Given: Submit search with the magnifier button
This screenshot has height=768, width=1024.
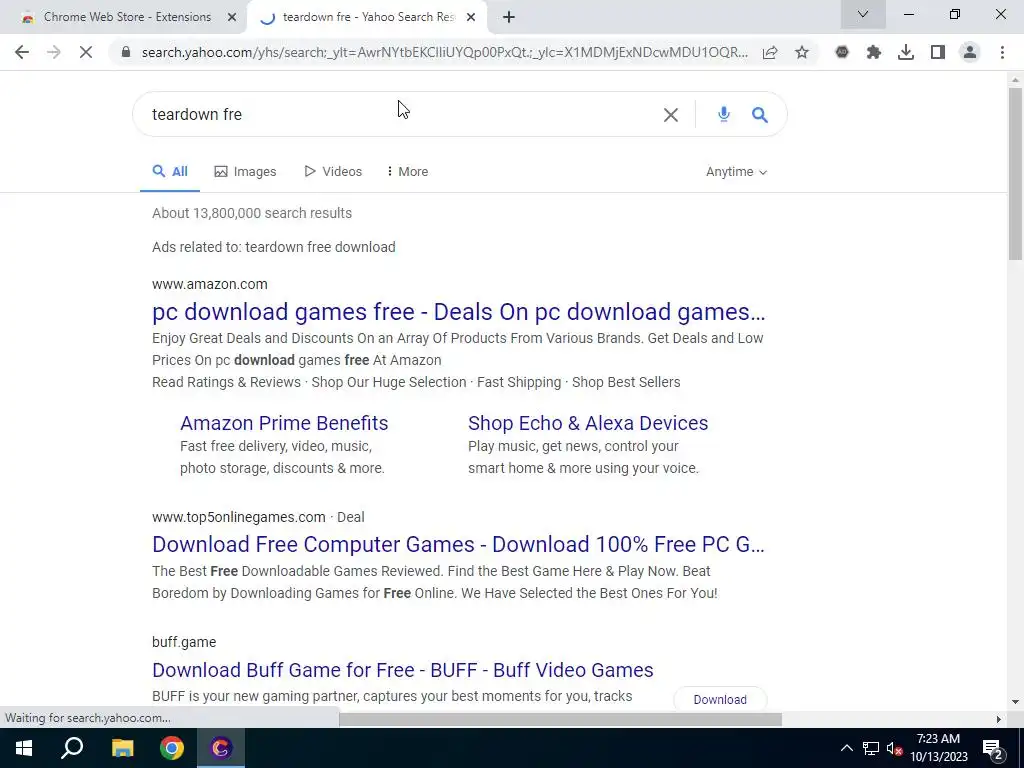Looking at the screenshot, I should tap(760, 115).
